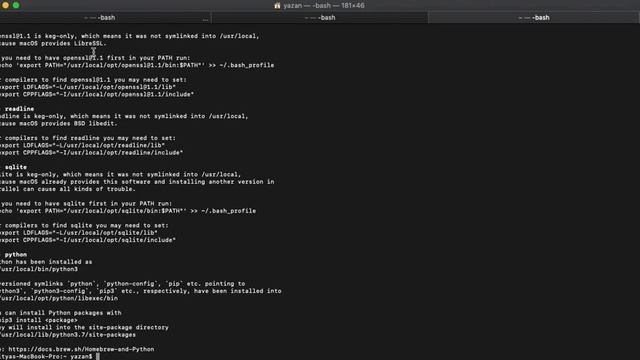Click the home folder icon in title bar
The height and width of the screenshot is (360, 640).
click(x=277, y=5)
